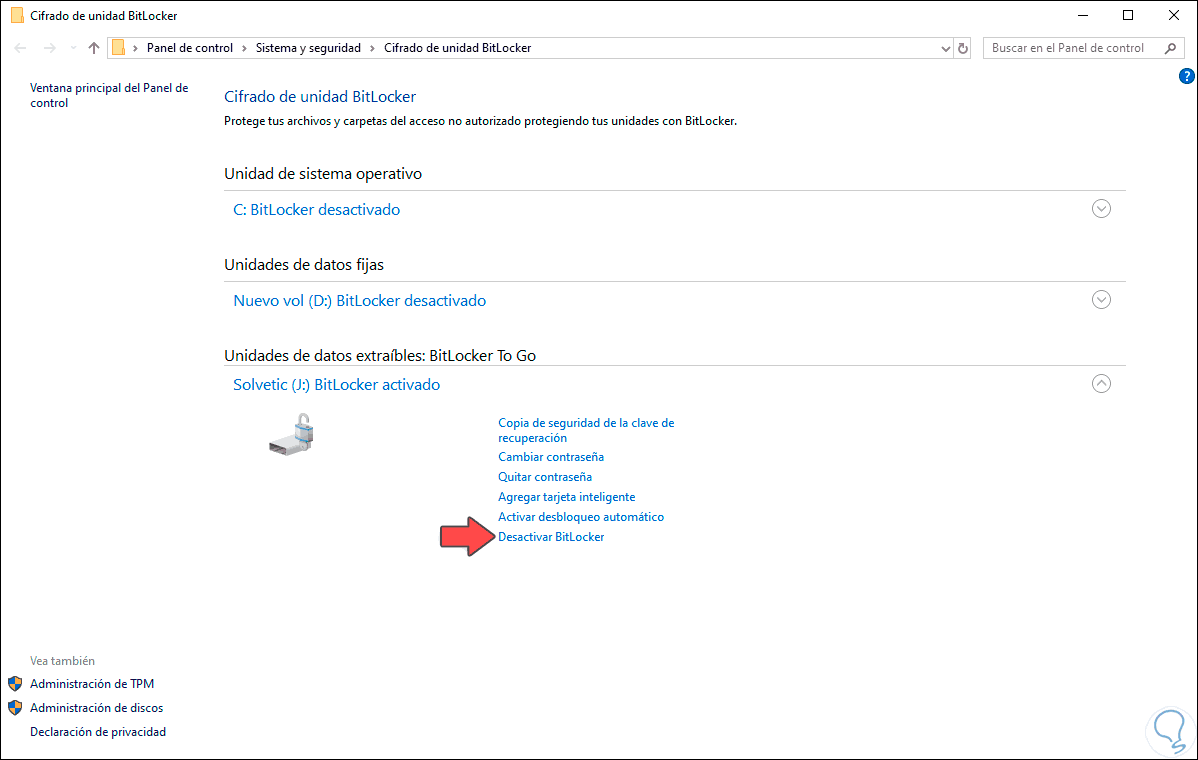Viewport: 1198px width, 760px height.
Task: Click 'Nuevo vol (D:) BitLocker desactivado'
Action: (x=359, y=300)
